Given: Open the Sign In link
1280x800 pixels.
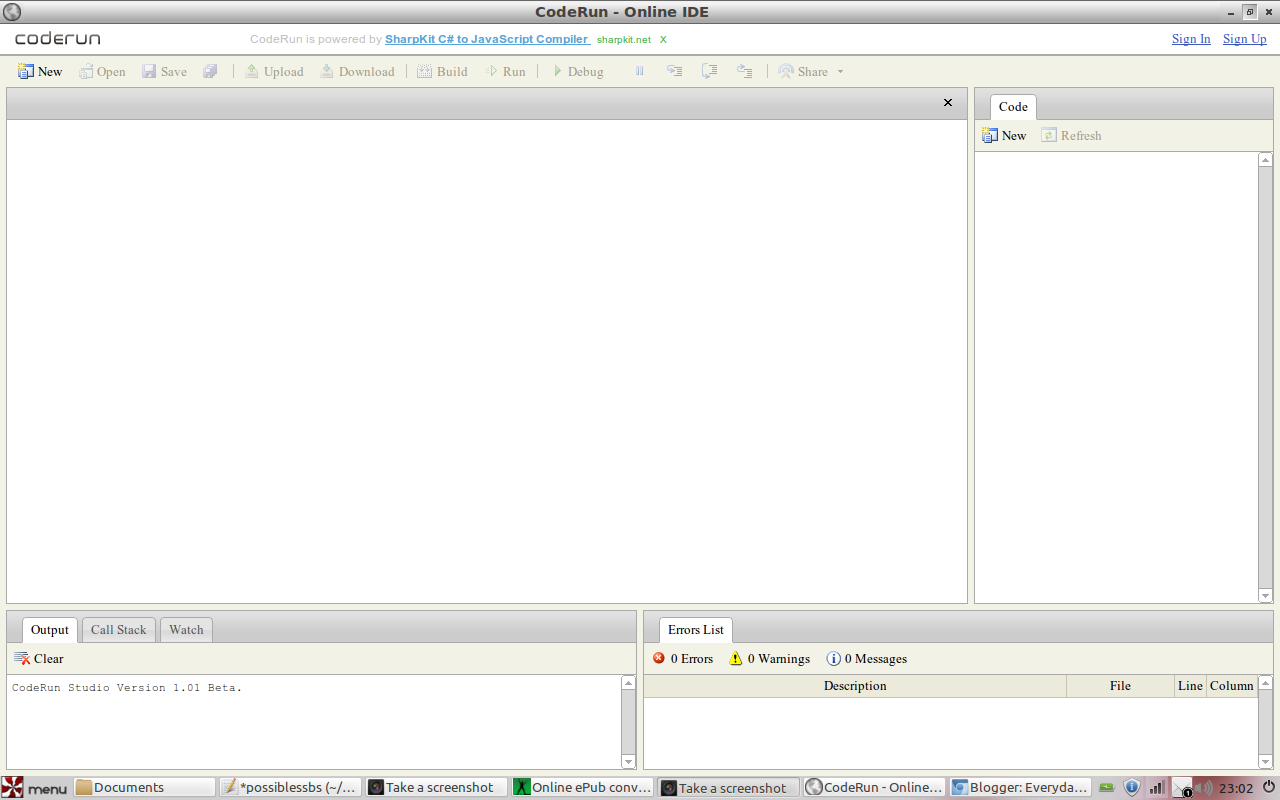Looking at the screenshot, I should point(1191,39).
